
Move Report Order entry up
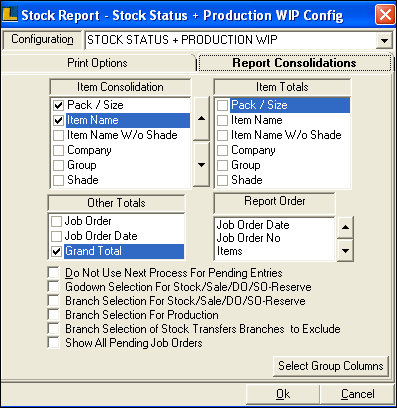[345, 227]
